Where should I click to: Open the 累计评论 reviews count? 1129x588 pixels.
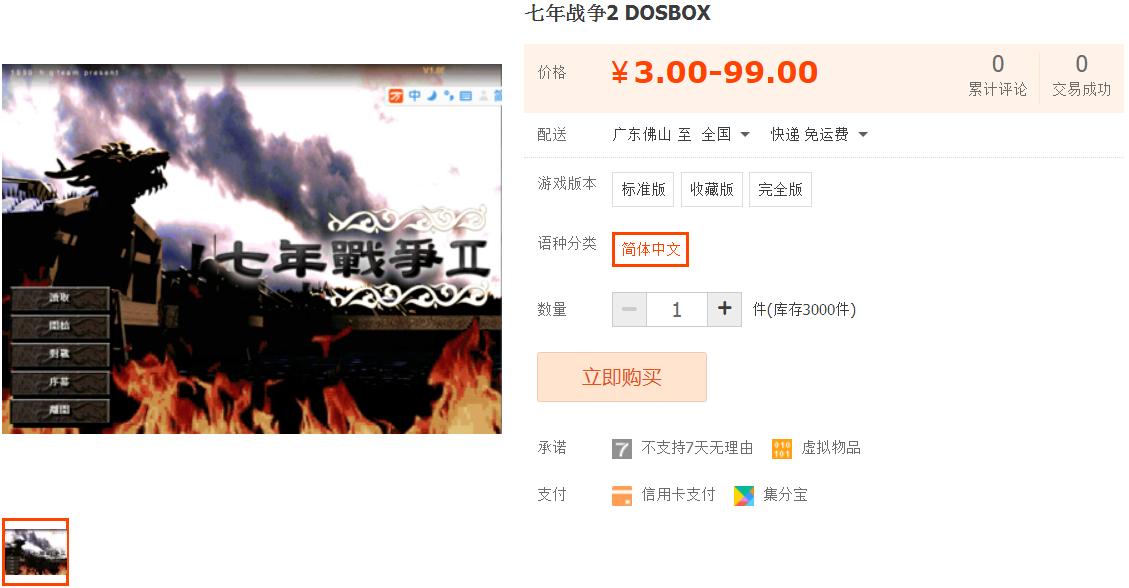[997, 76]
